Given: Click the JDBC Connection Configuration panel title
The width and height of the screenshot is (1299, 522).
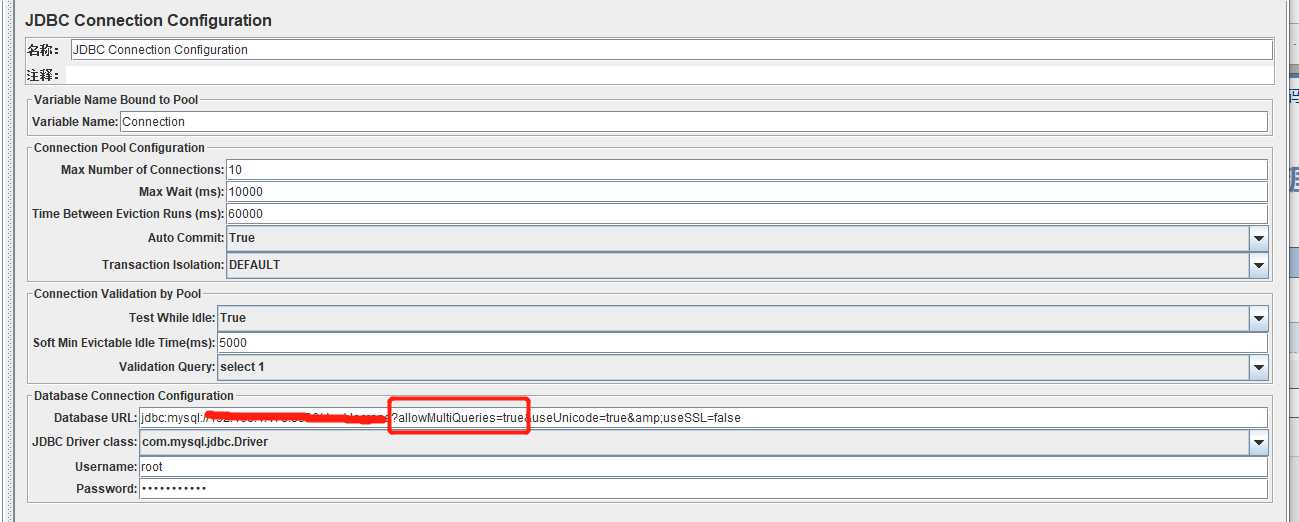Looking at the screenshot, I should pos(148,20).
